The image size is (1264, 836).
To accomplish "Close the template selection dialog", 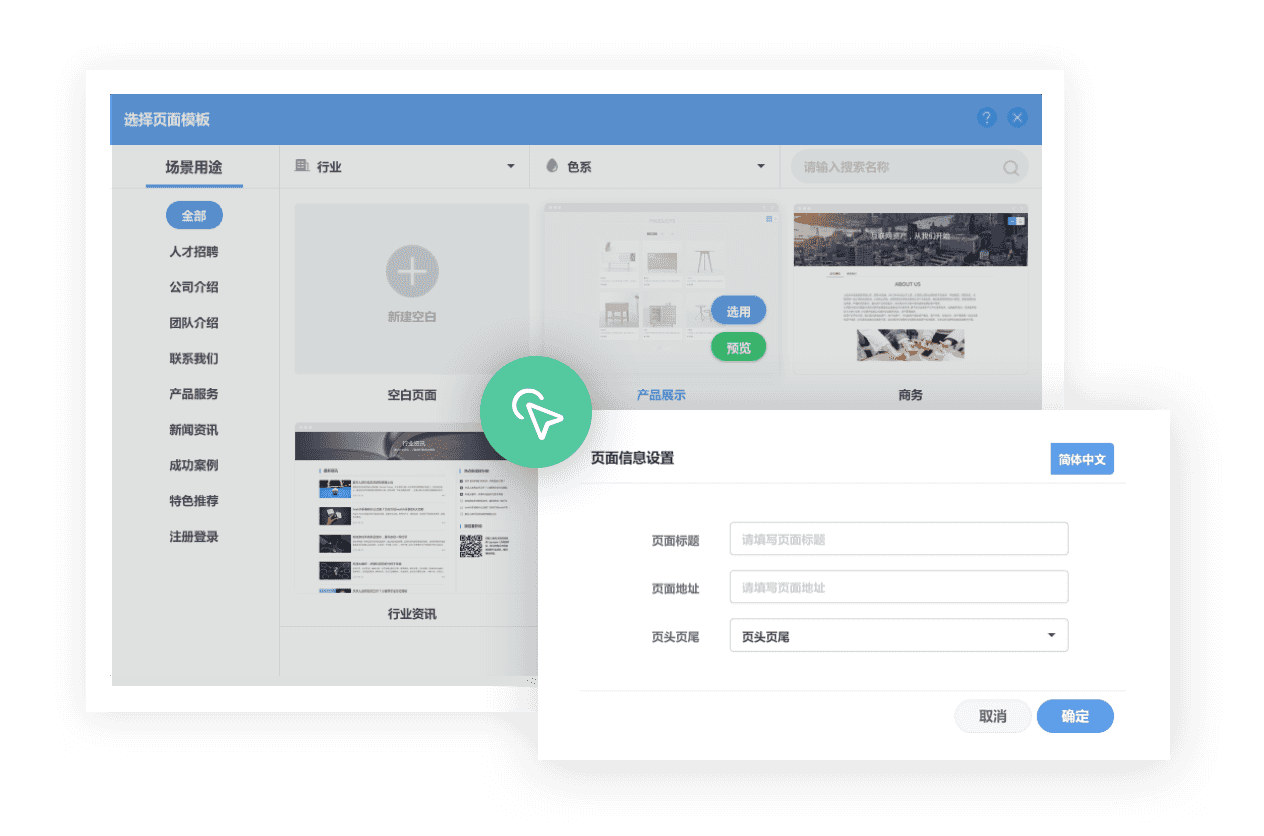I will (x=1017, y=118).
